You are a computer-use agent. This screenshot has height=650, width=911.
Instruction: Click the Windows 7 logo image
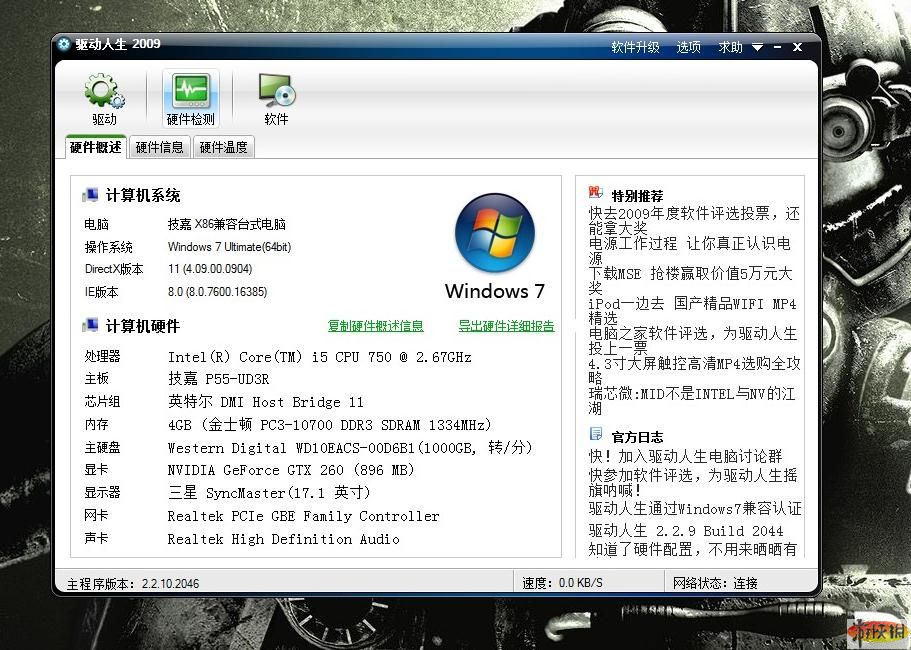tap(494, 233)
